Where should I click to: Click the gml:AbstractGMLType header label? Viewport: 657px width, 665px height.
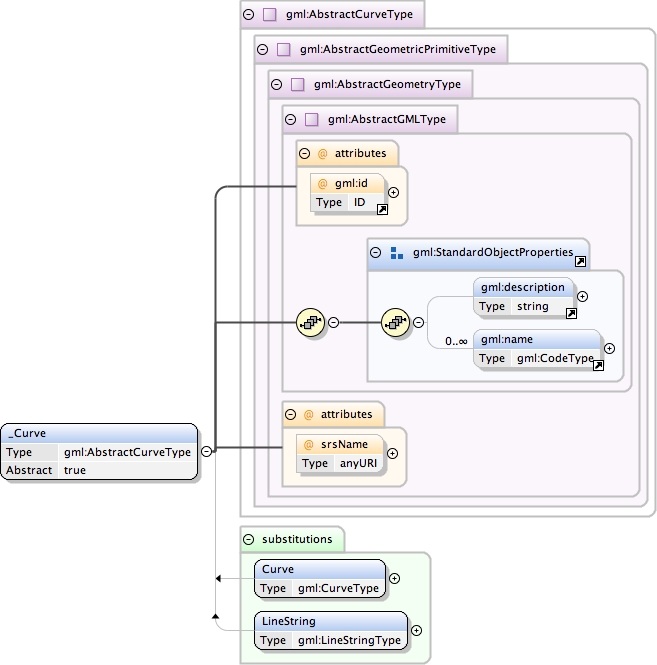coord(387,120)
